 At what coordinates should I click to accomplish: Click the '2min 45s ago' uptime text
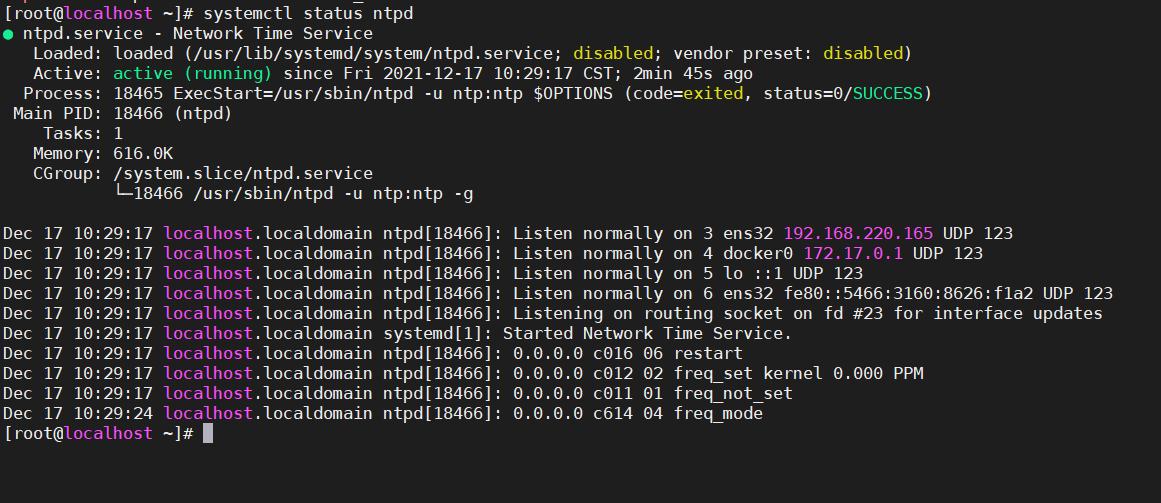click(693, 73)
